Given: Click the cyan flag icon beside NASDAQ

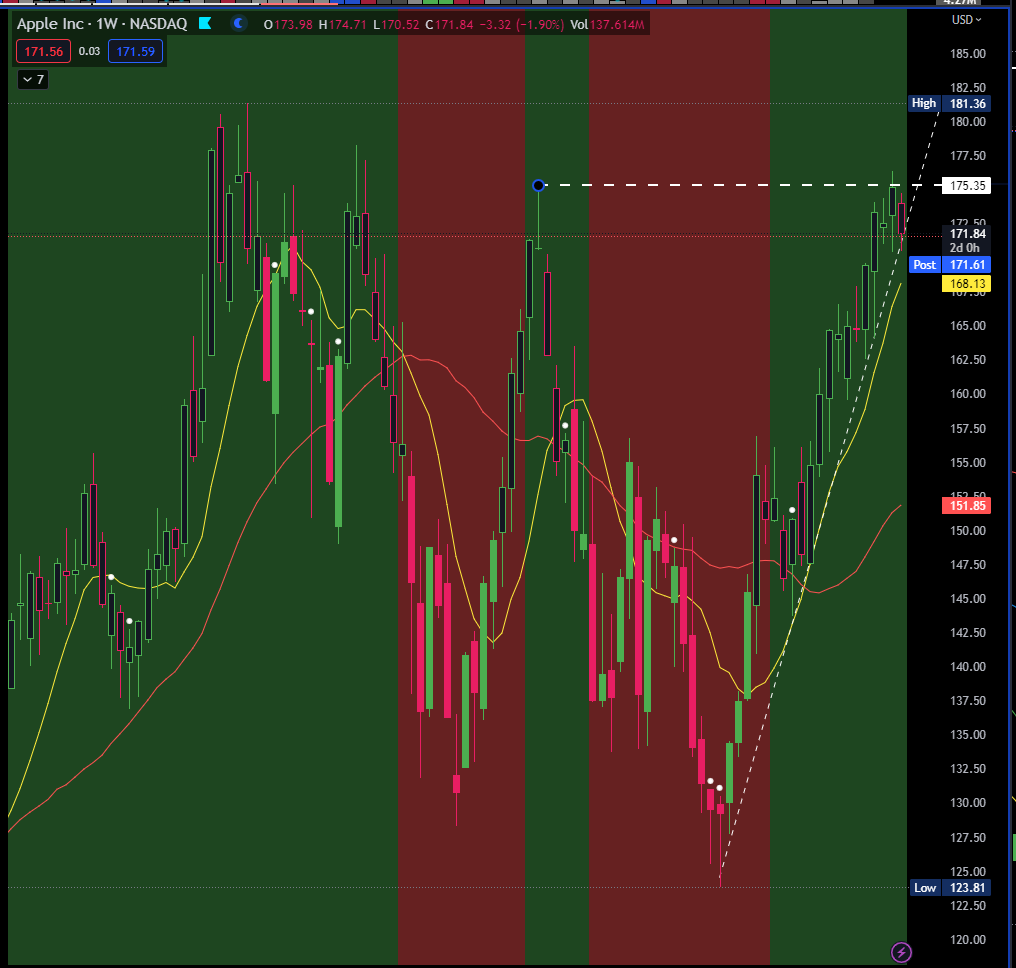Looking at the screenshot, I should click(205, 23).
